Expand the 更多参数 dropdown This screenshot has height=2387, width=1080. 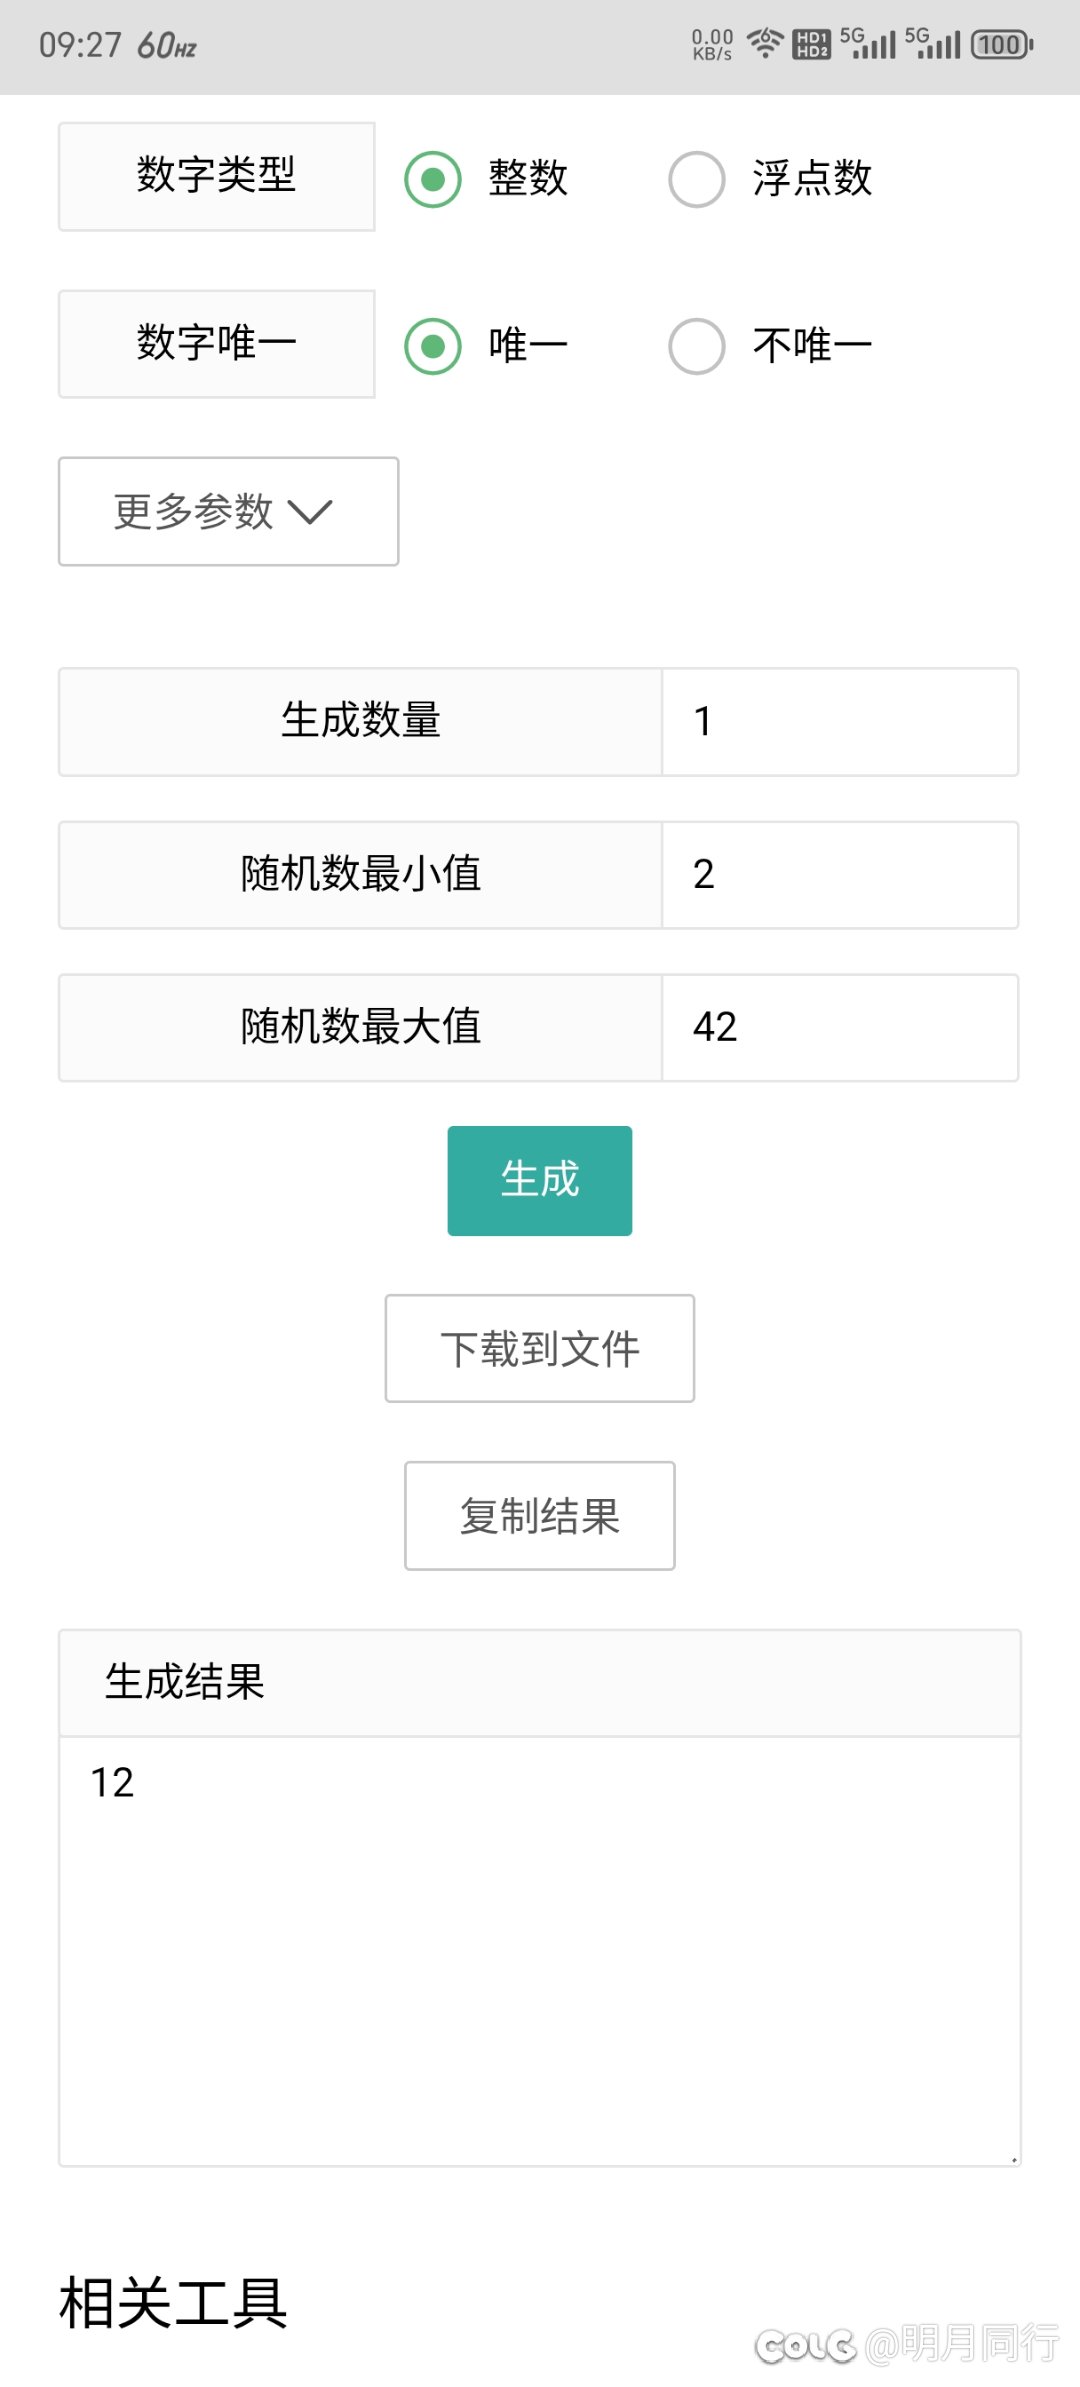[228, 512]
